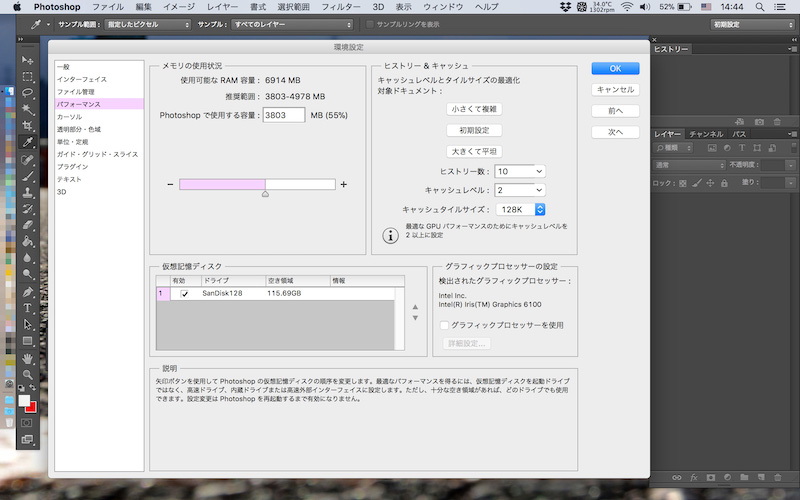
Task: Click lock all padlock icon
Action: click(724, 183)
